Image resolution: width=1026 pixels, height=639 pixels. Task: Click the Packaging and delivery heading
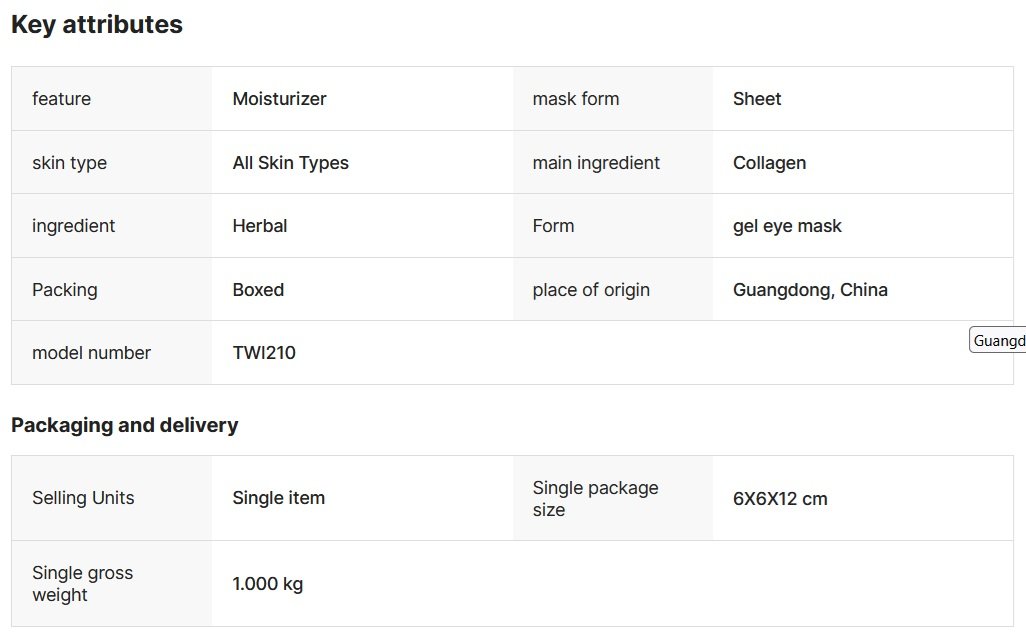tap(124, 425)
